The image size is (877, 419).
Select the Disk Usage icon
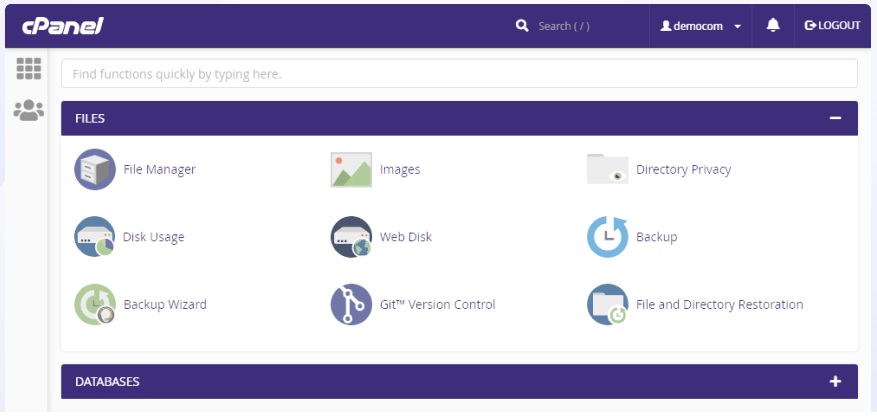point(95,237)
